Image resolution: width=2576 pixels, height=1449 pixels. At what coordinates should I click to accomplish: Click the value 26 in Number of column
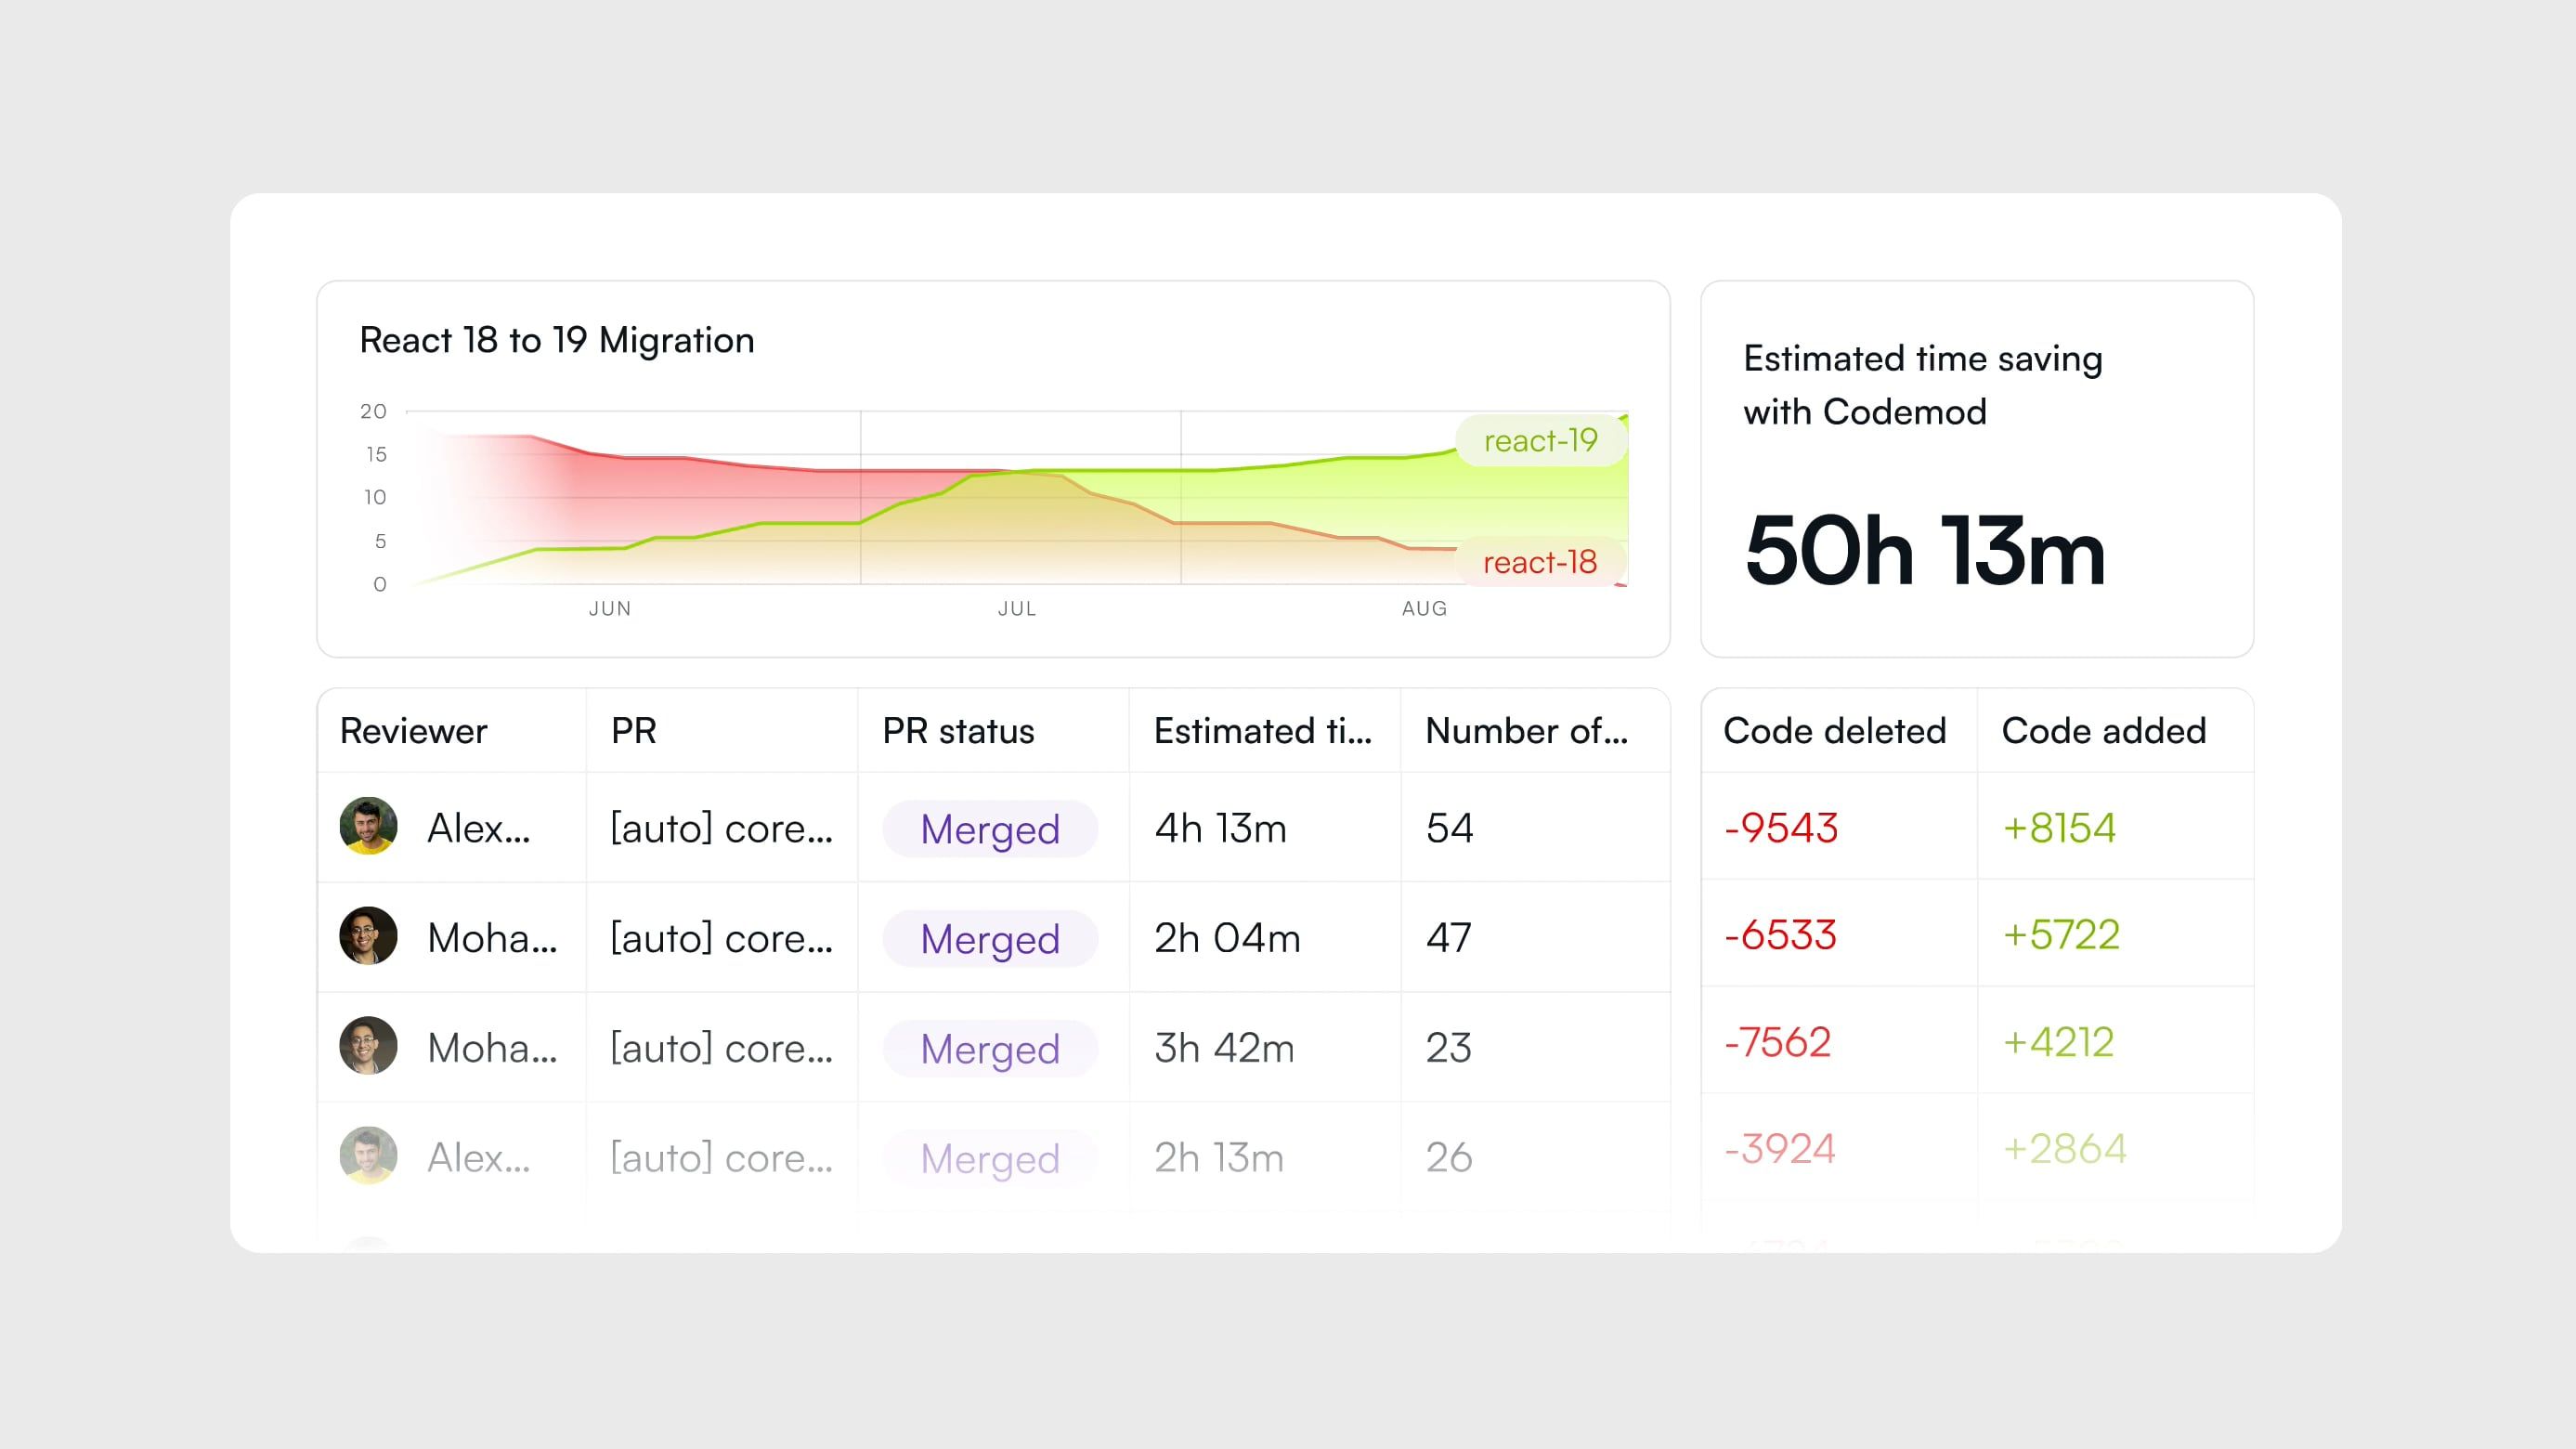pyautogui.click(x=1449, y=1158)
